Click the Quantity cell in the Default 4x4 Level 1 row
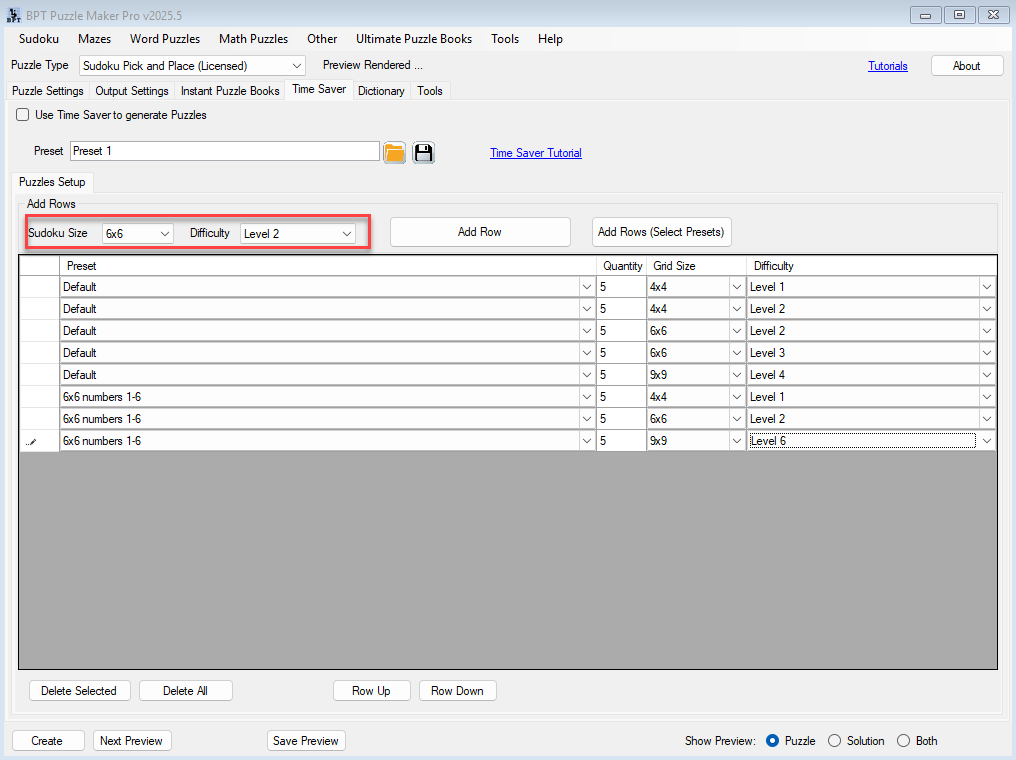This screenshot has height=760, width=1016. point(621,287)
